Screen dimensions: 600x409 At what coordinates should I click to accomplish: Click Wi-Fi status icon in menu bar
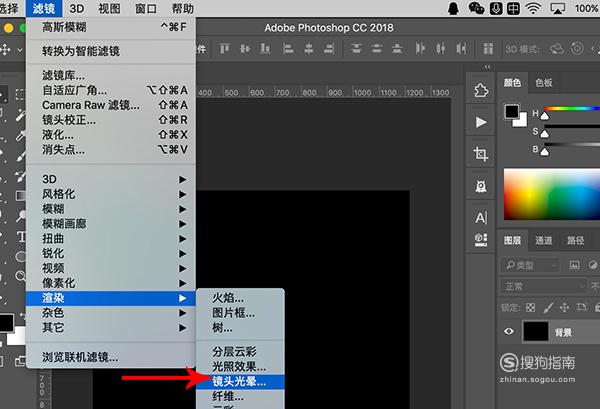[x=533, y=8]
